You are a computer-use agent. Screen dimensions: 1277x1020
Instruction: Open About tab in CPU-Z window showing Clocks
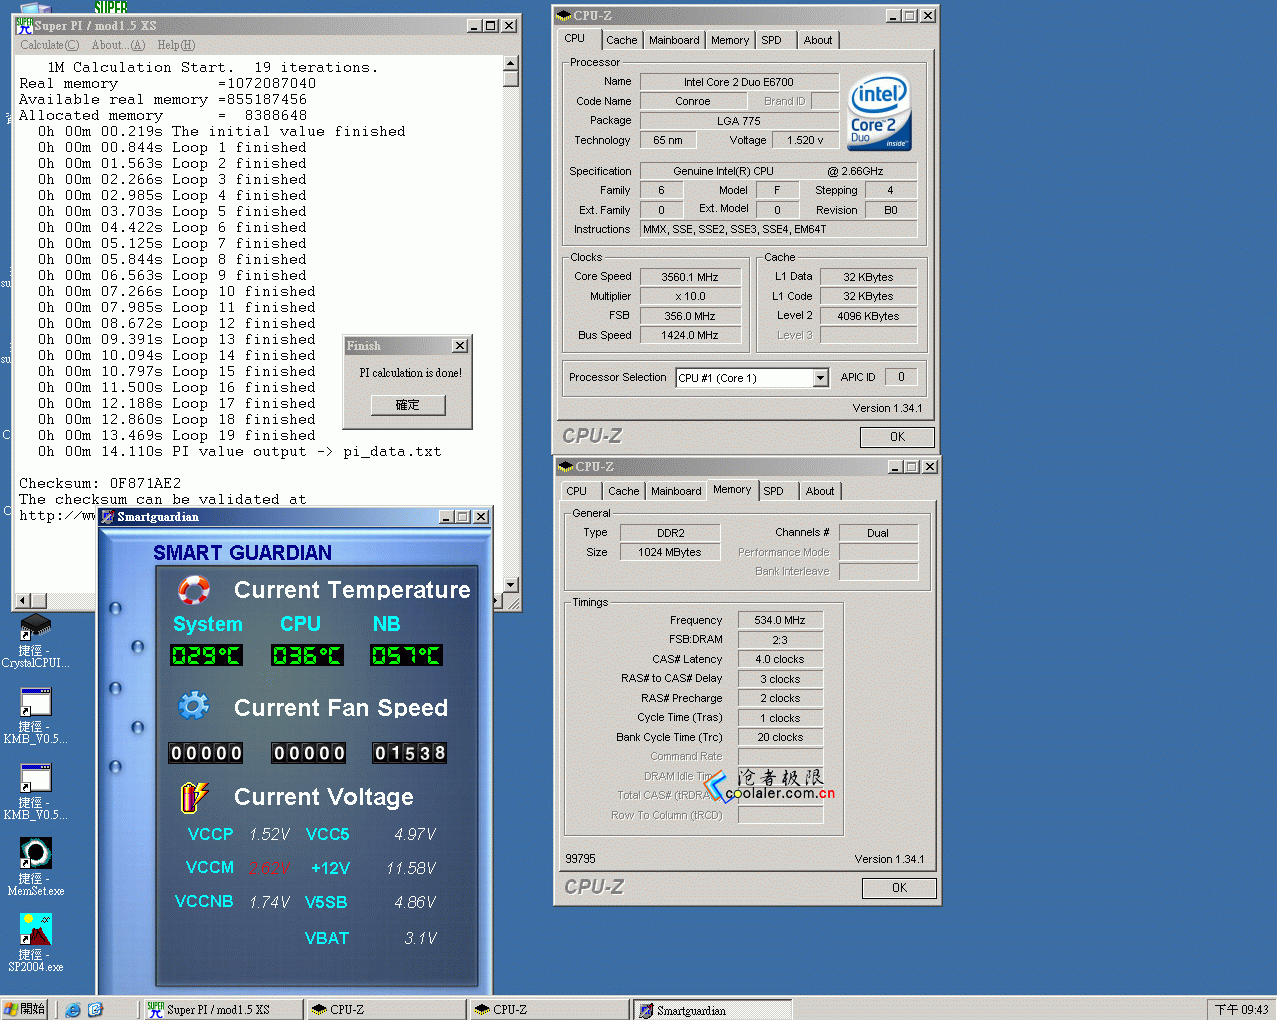[818, 40]
